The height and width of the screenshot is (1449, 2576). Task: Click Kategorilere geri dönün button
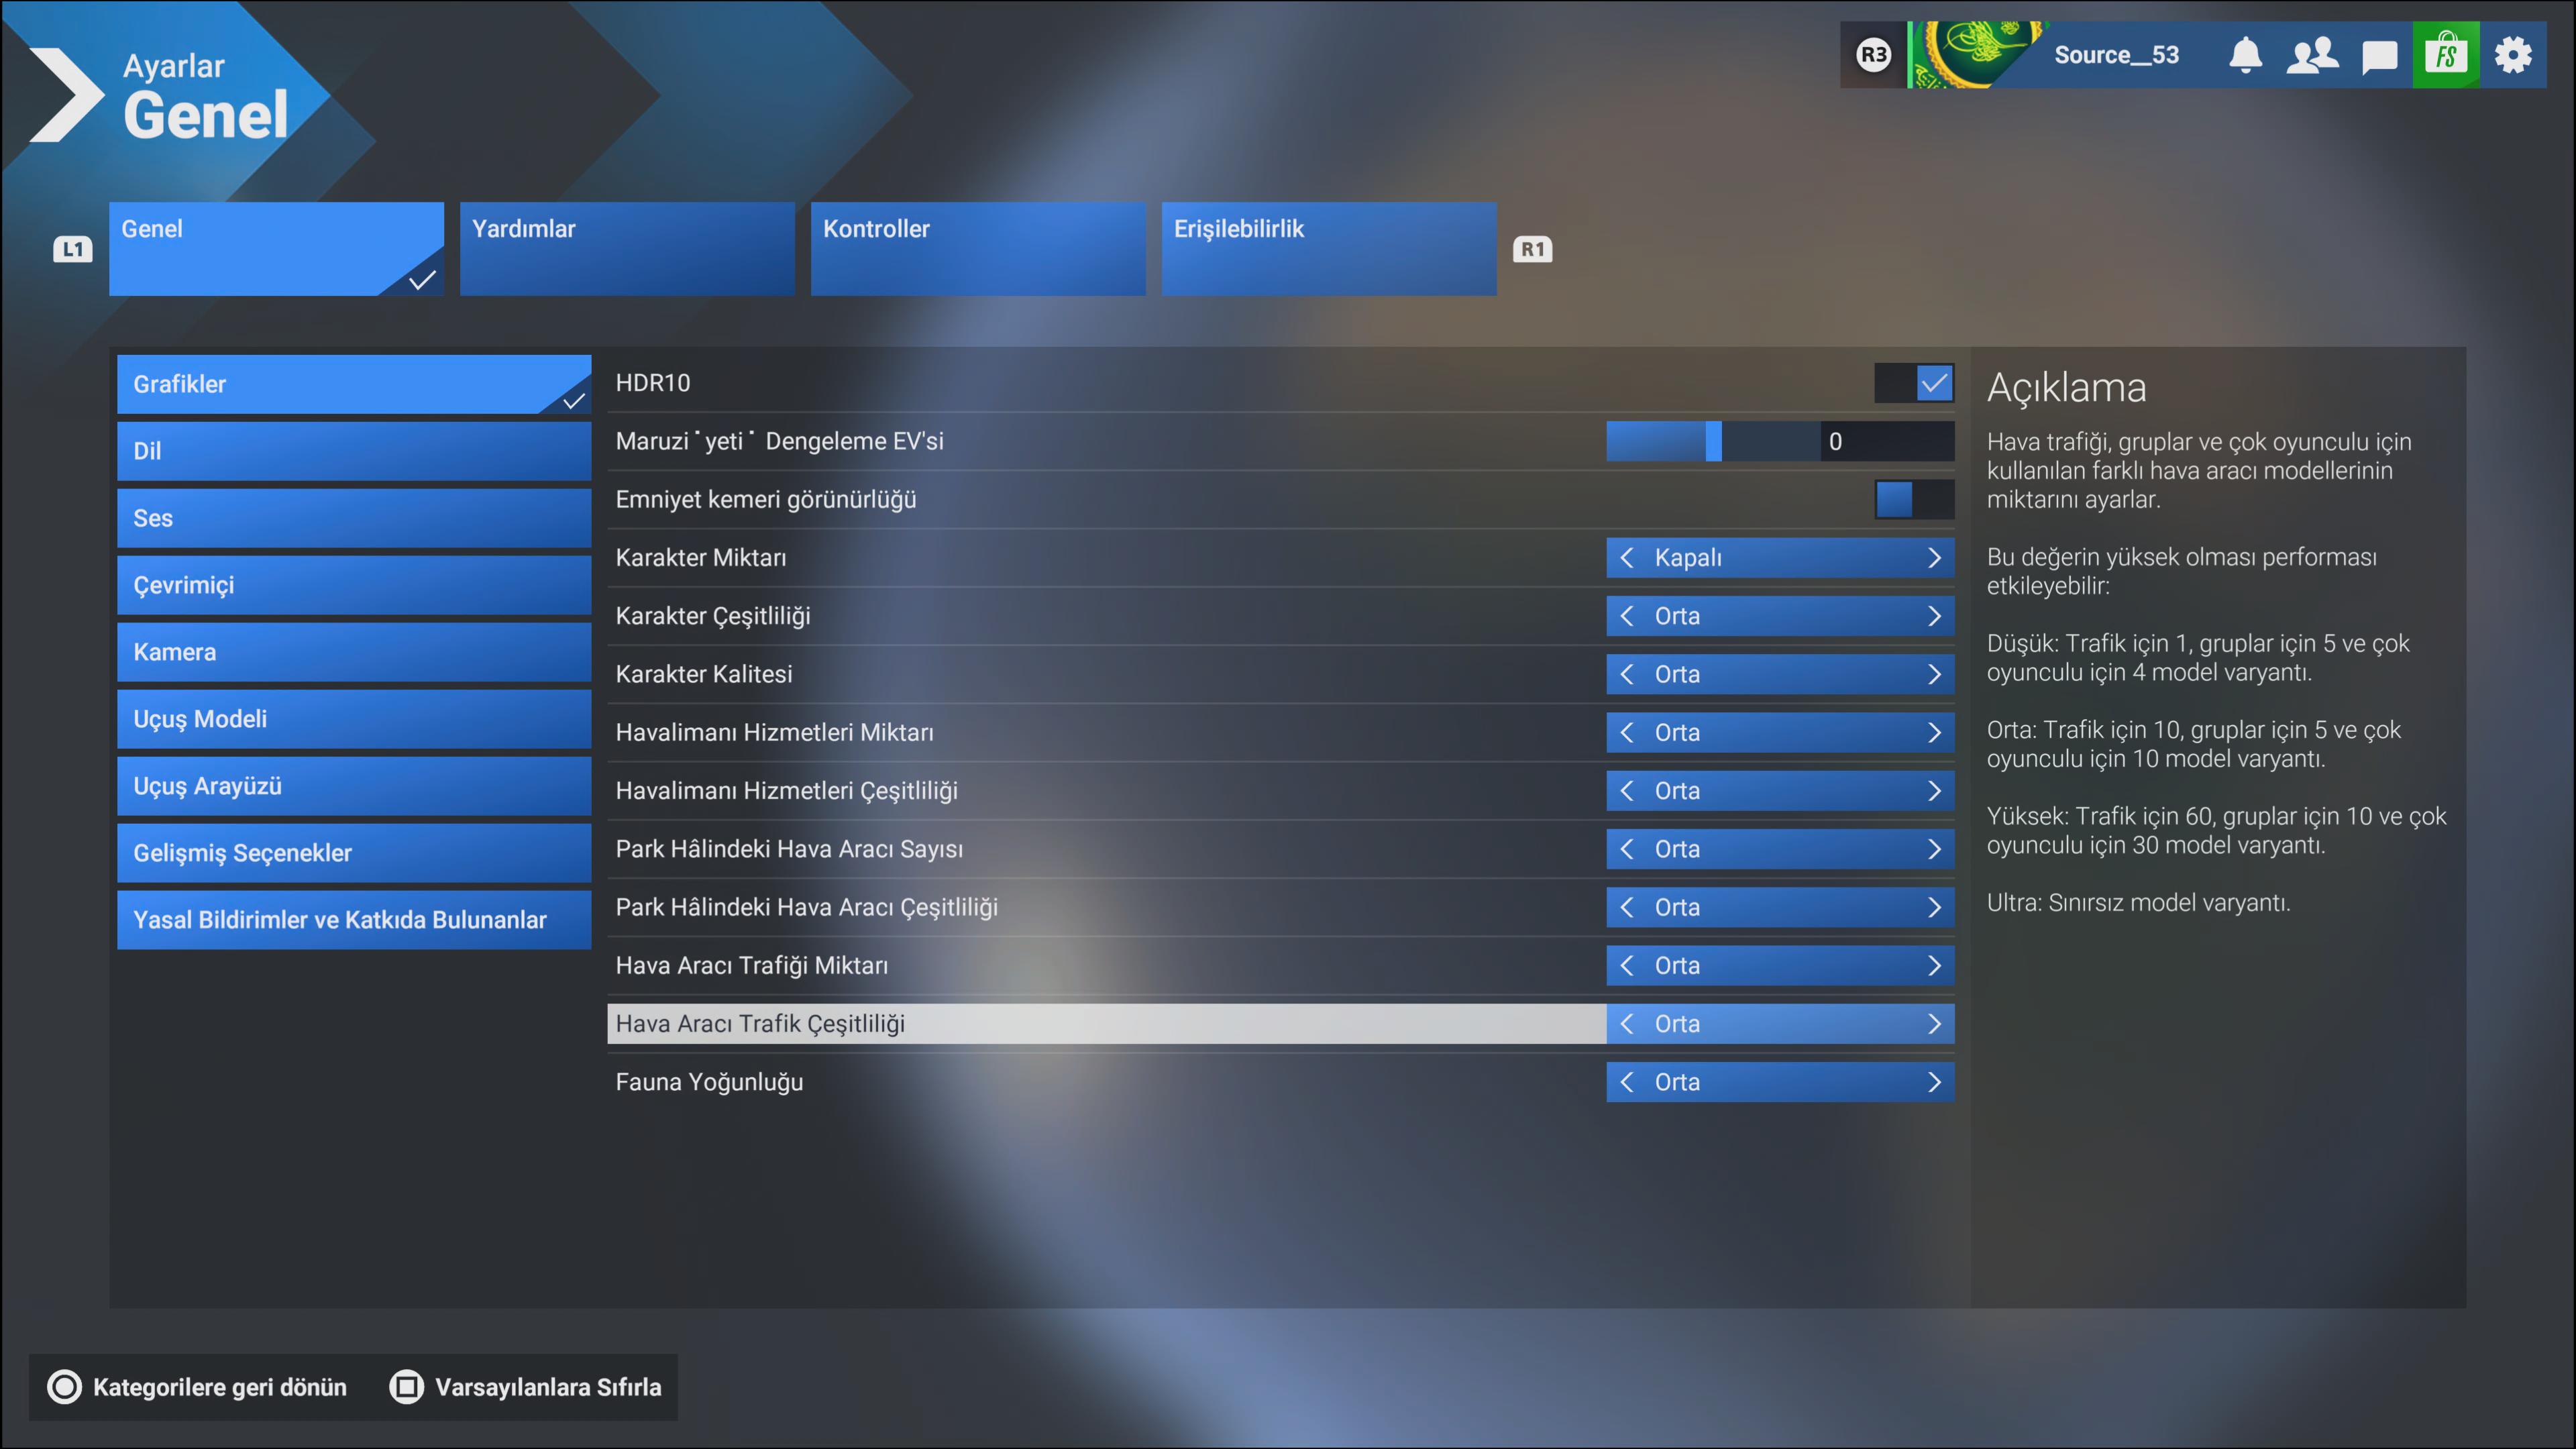[198, 1387]
